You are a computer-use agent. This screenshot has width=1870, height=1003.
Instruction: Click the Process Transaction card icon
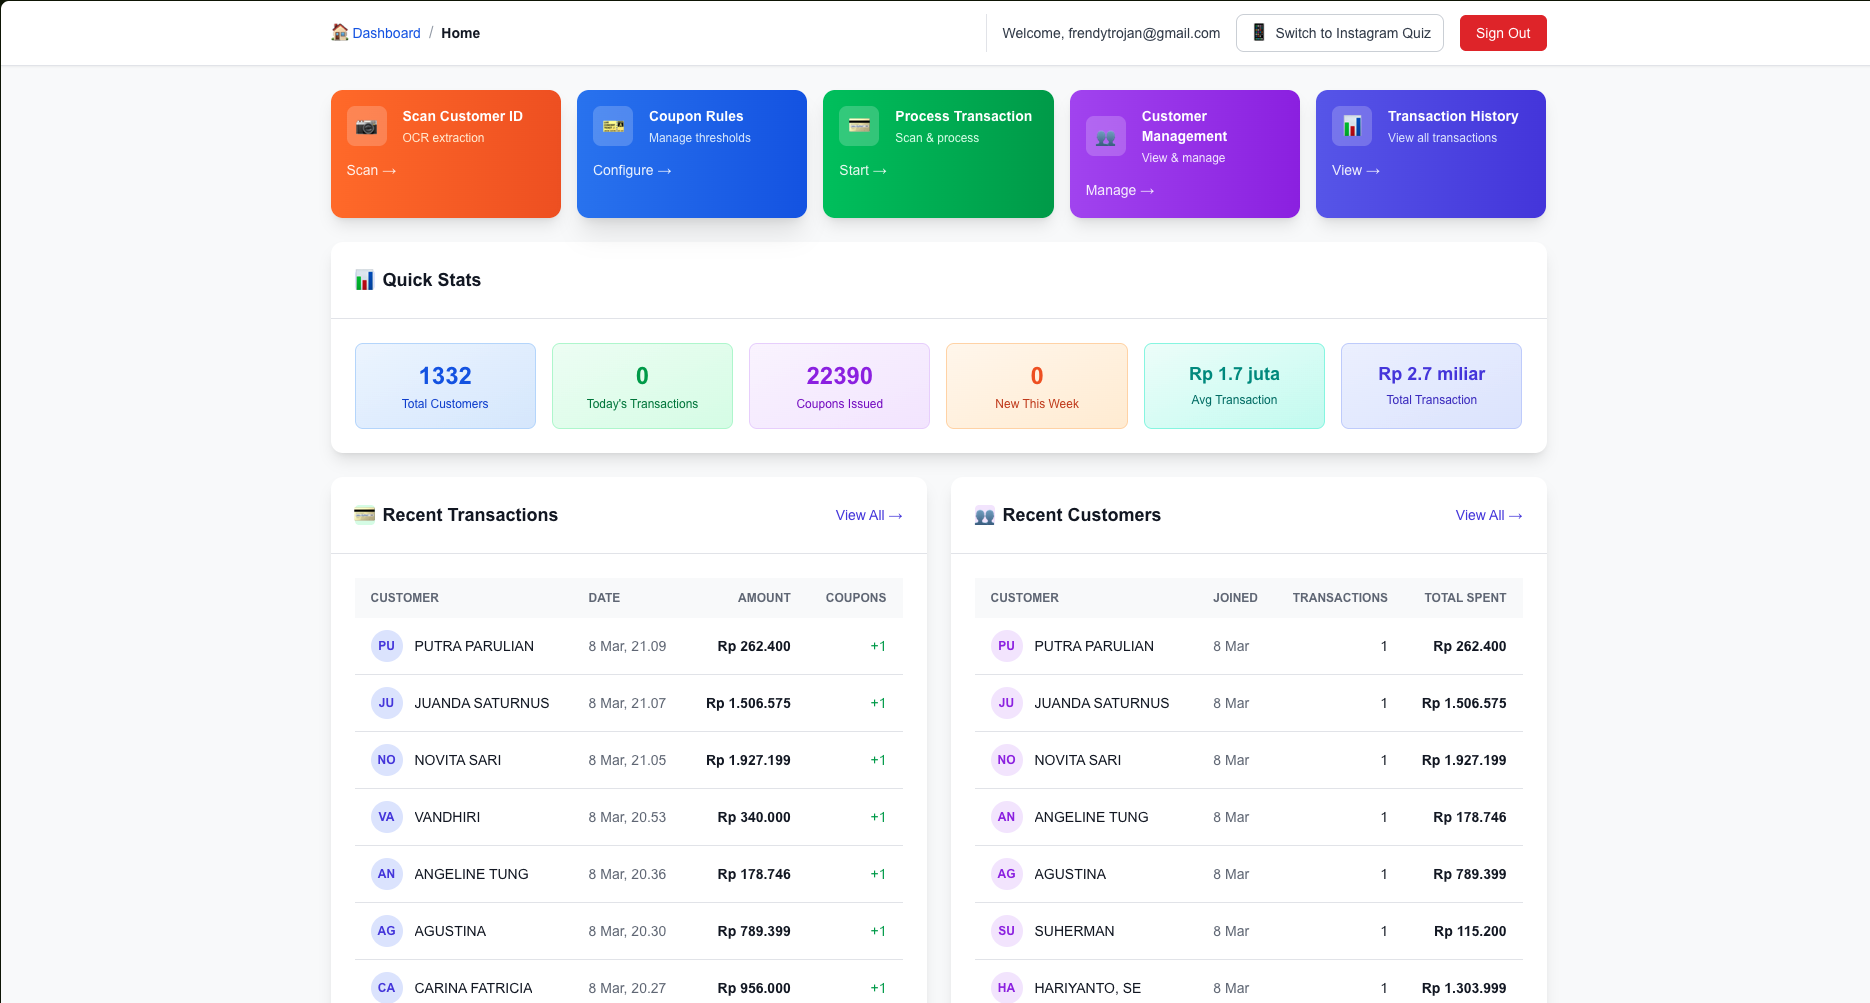(859, 127)
